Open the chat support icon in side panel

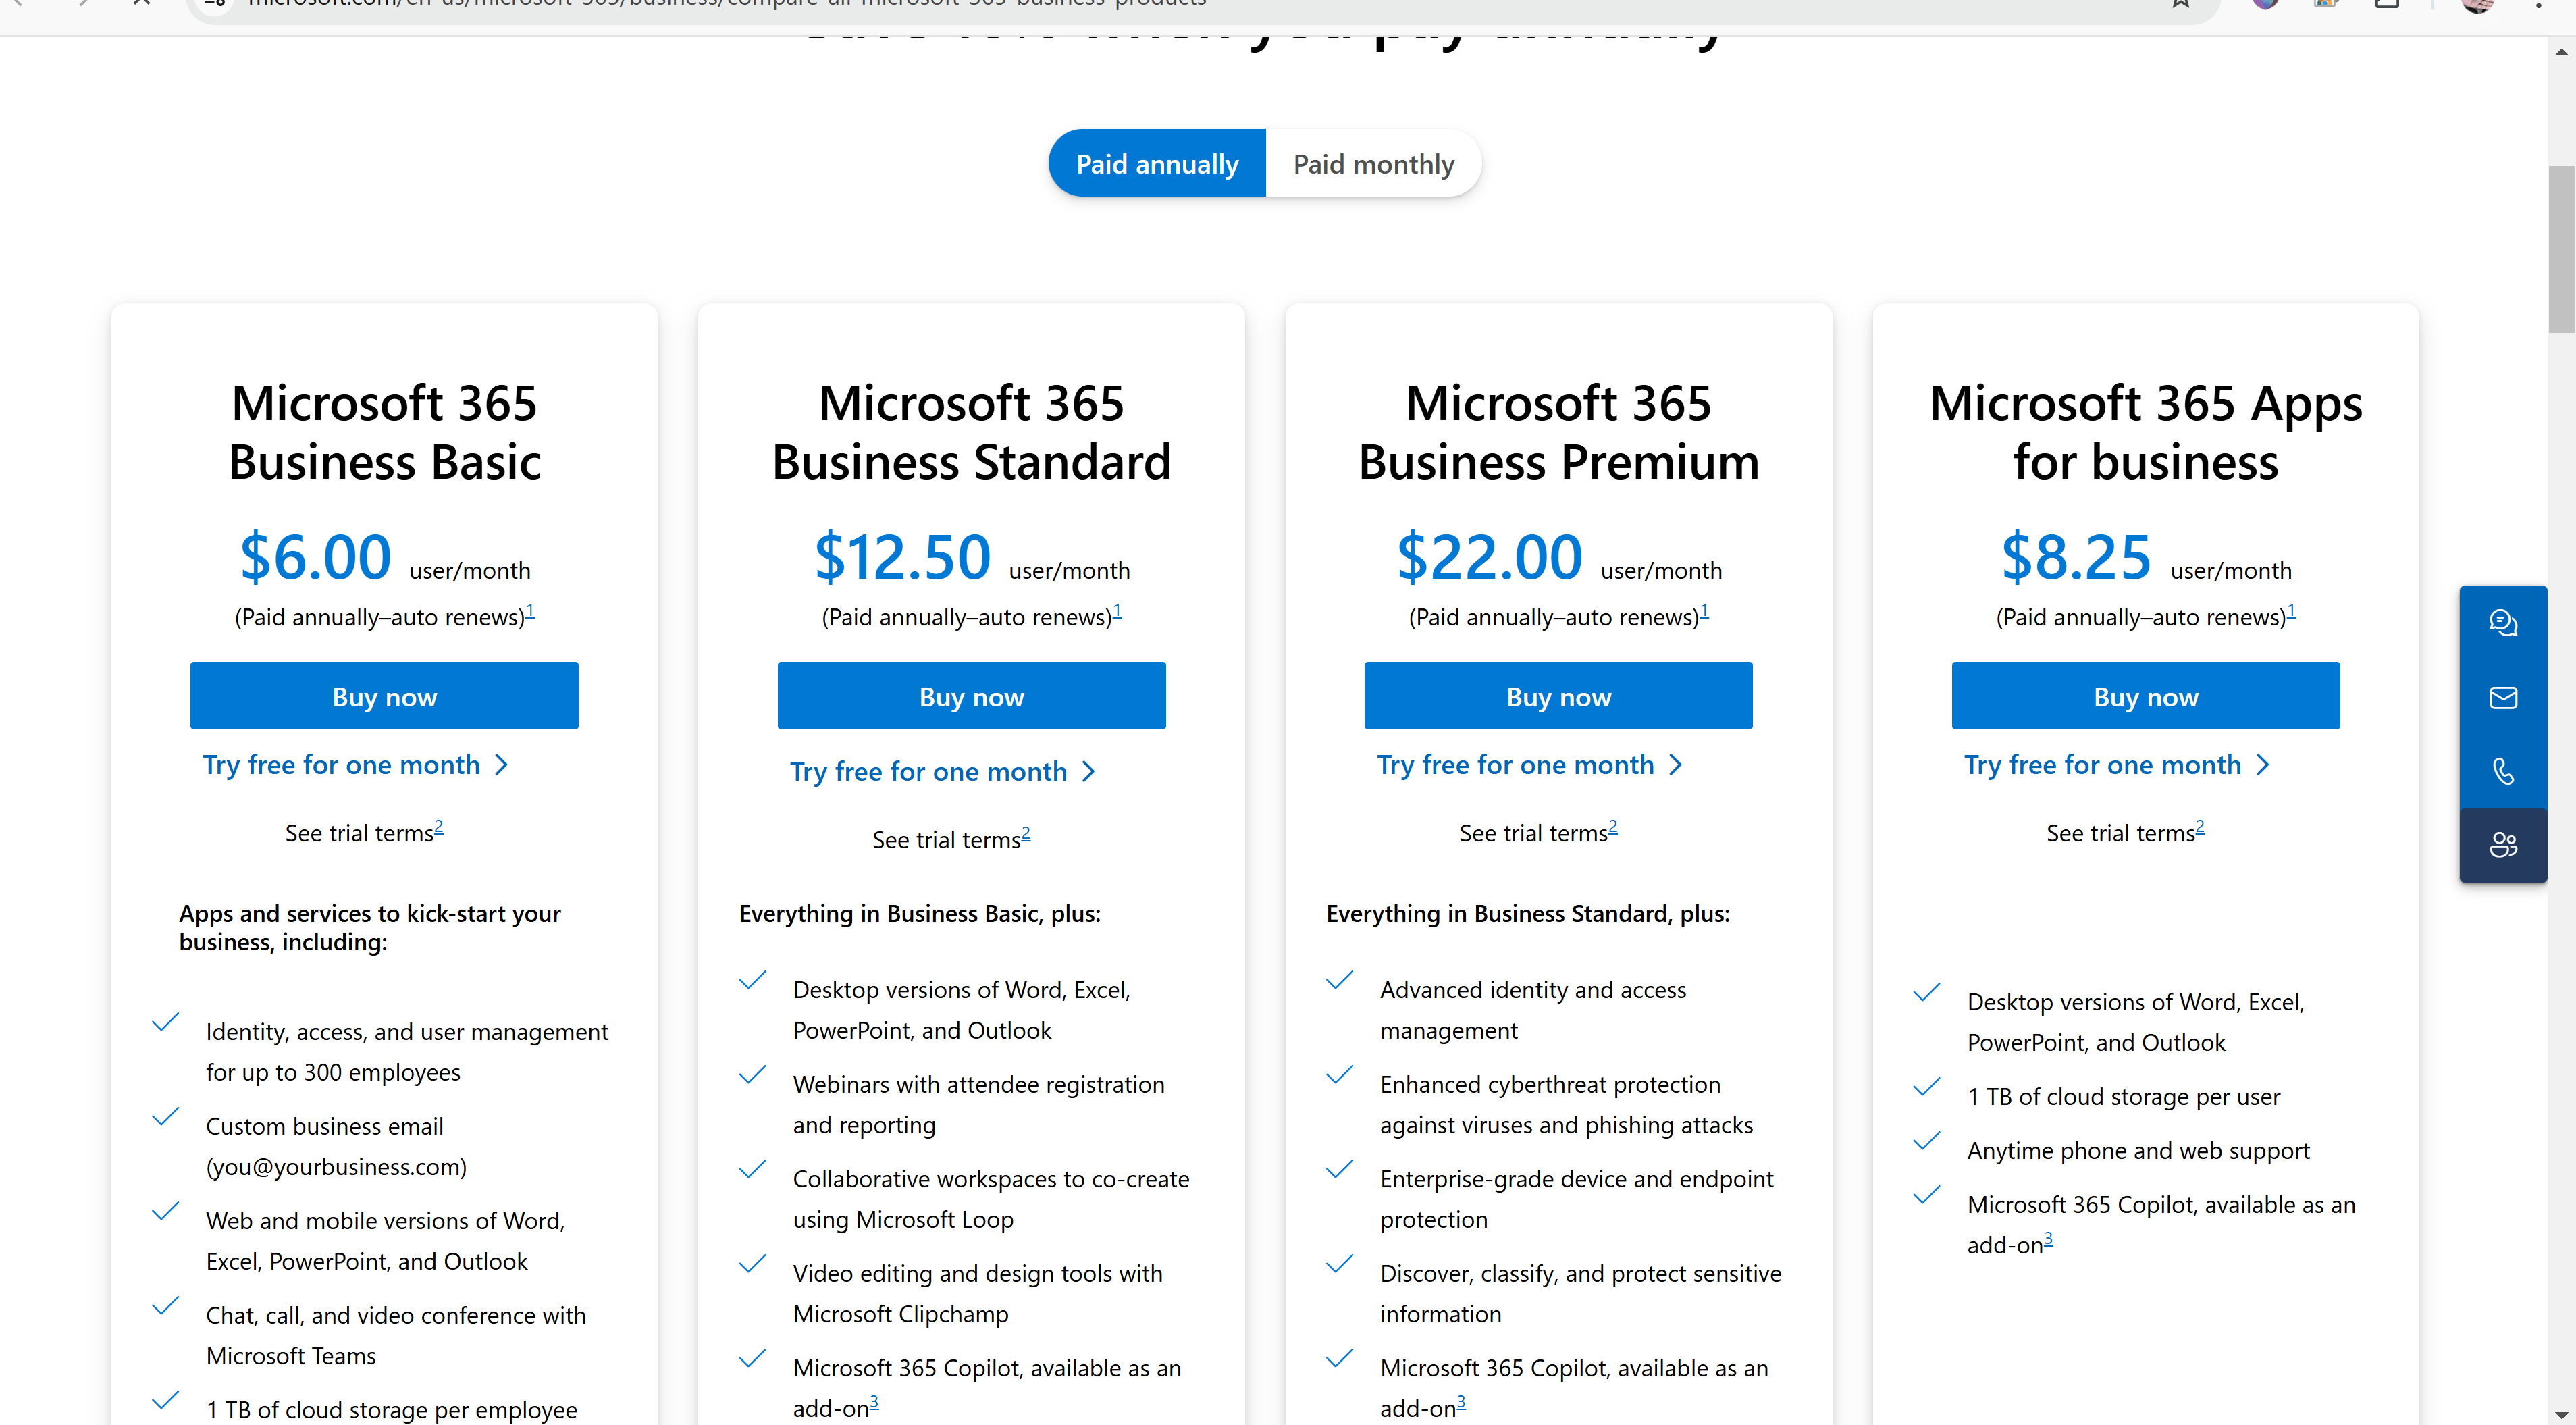[2502, 623]
